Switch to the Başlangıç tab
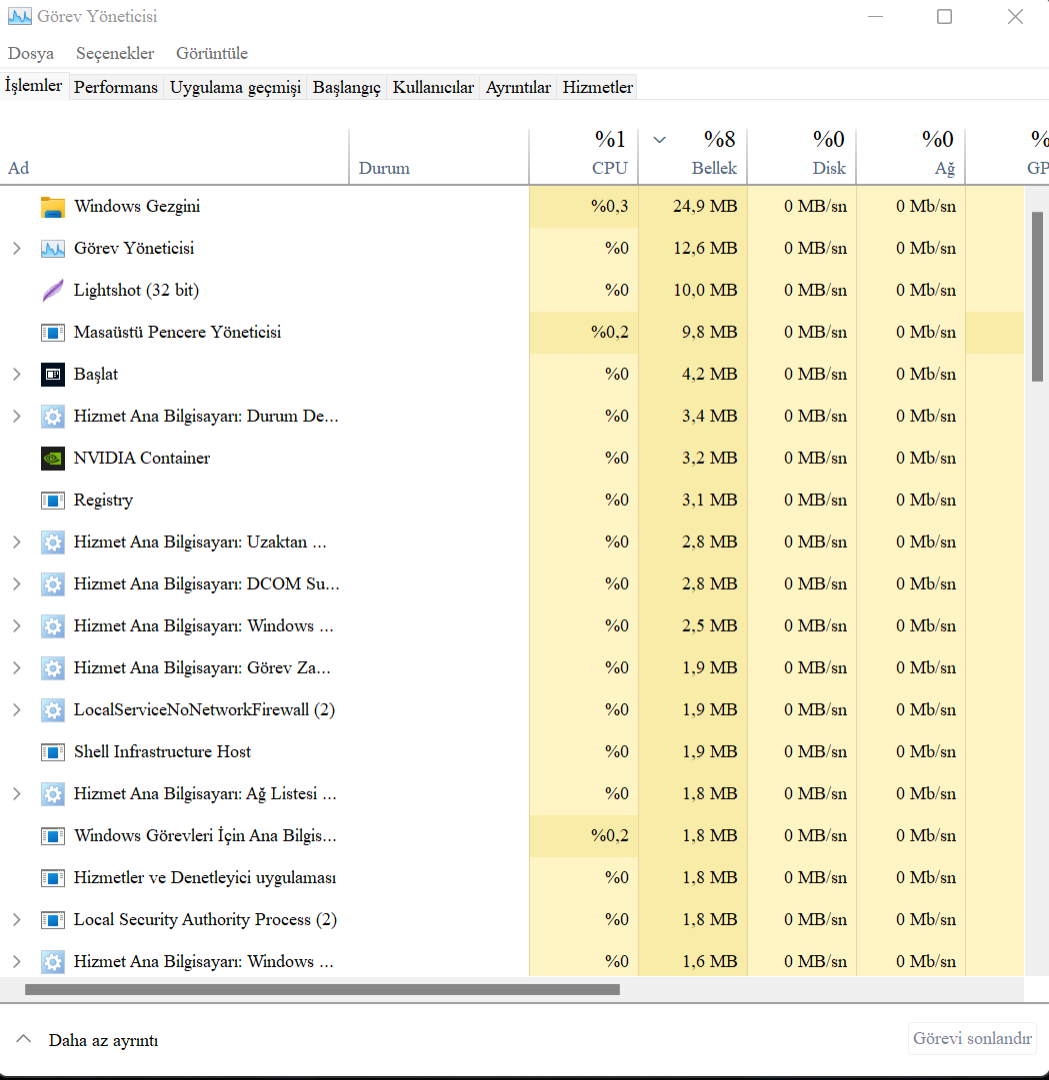Image resolution: width=1049 pixels, height=1080 pixels. [346, 87]
